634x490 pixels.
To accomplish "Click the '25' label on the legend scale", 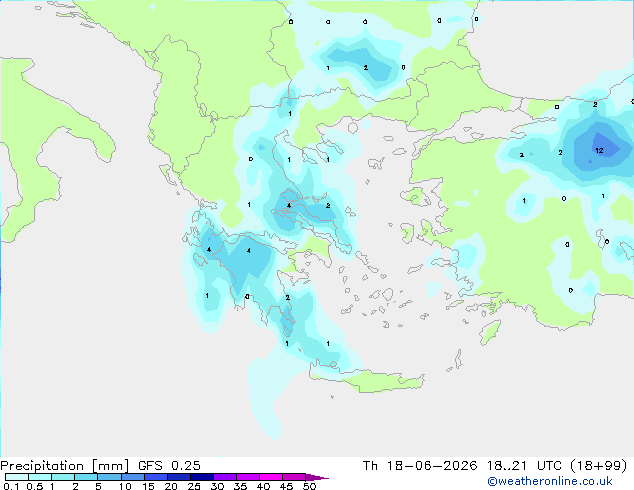I will [x=194, y=486].
